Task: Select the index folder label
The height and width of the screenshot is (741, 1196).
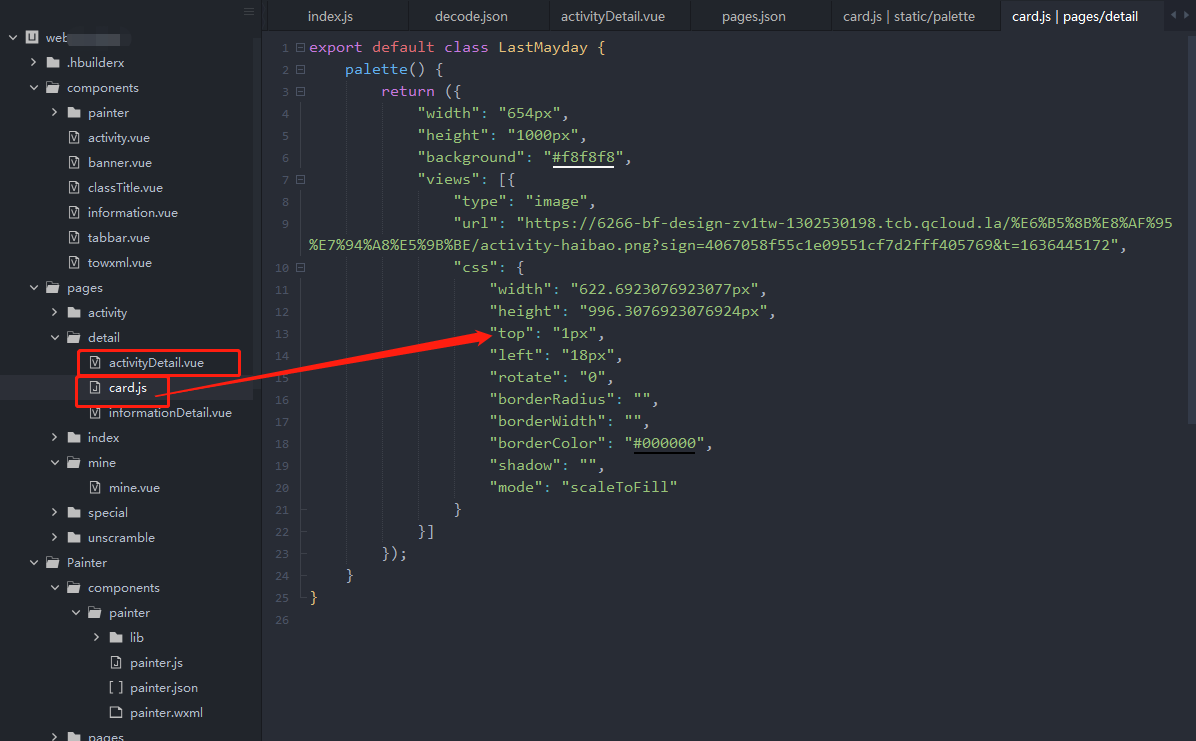Action: (103, 437)
